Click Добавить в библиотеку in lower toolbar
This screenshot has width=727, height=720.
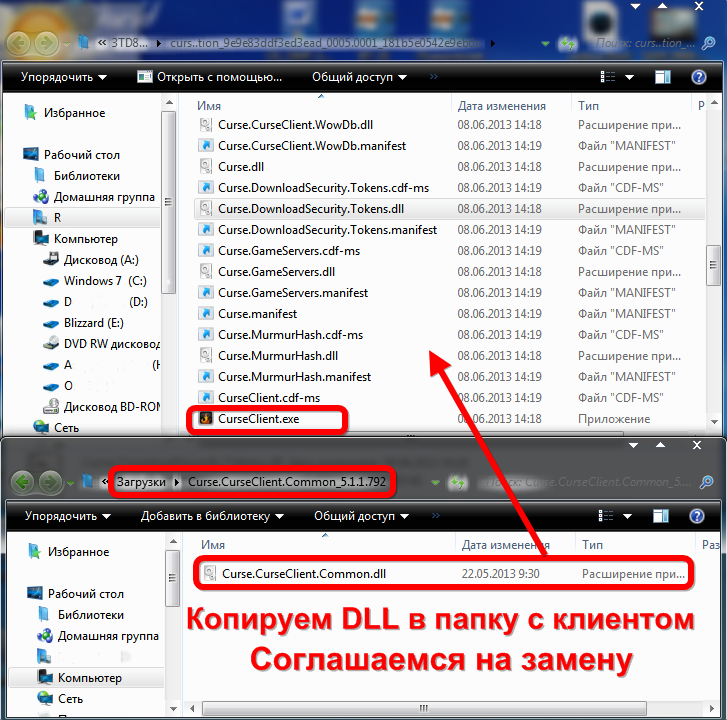pyautogui.click(x=211, y=516)
